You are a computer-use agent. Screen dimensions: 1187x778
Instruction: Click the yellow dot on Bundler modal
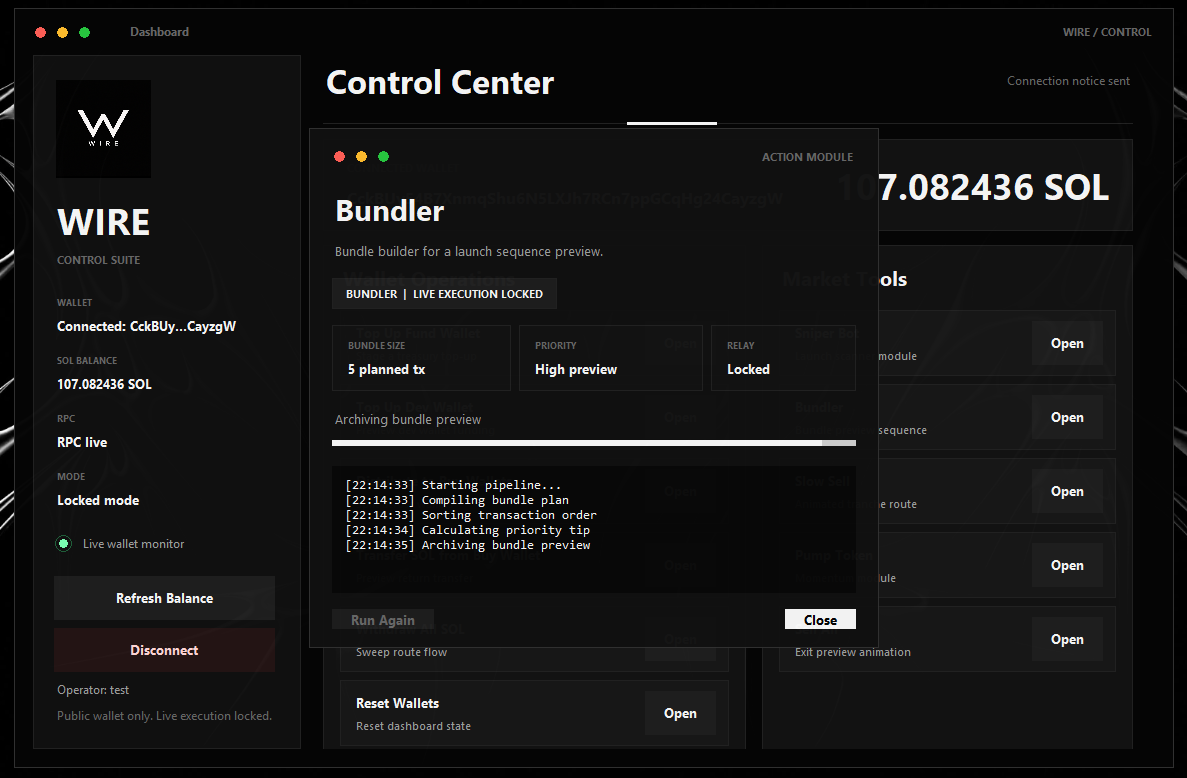(362, 157)
